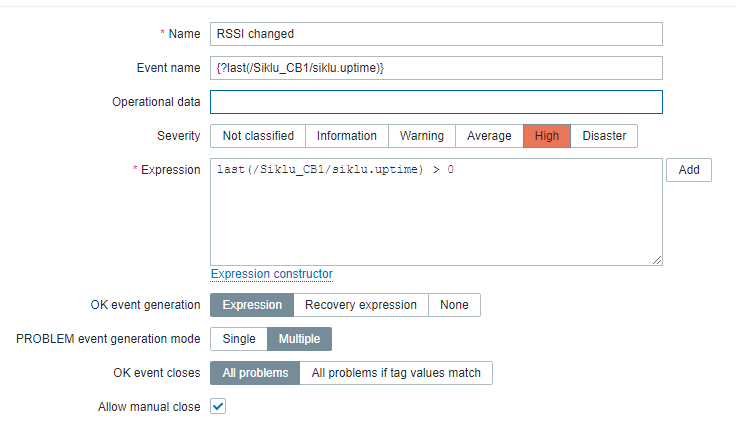Select Multiple PROBLEM event generation mode
The image size is (736, 429).
300,339
